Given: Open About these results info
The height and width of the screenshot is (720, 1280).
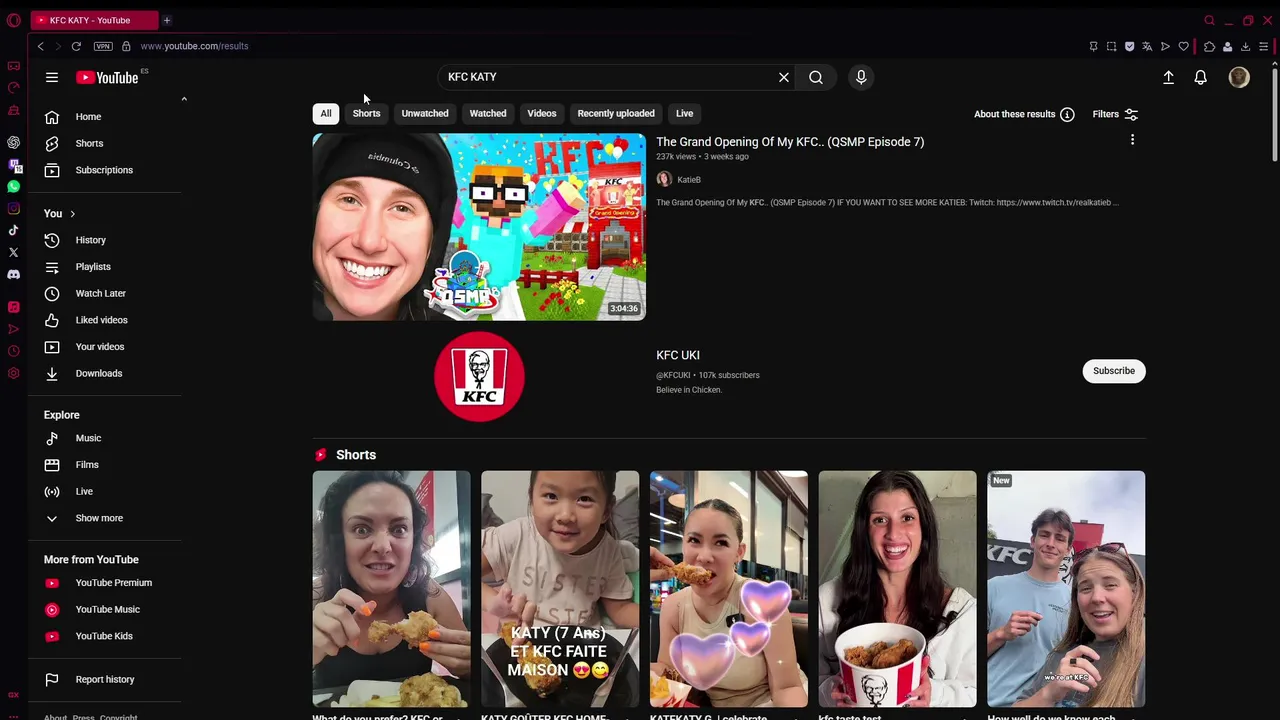Looking at the screenshot, I should pos(1024,114).
